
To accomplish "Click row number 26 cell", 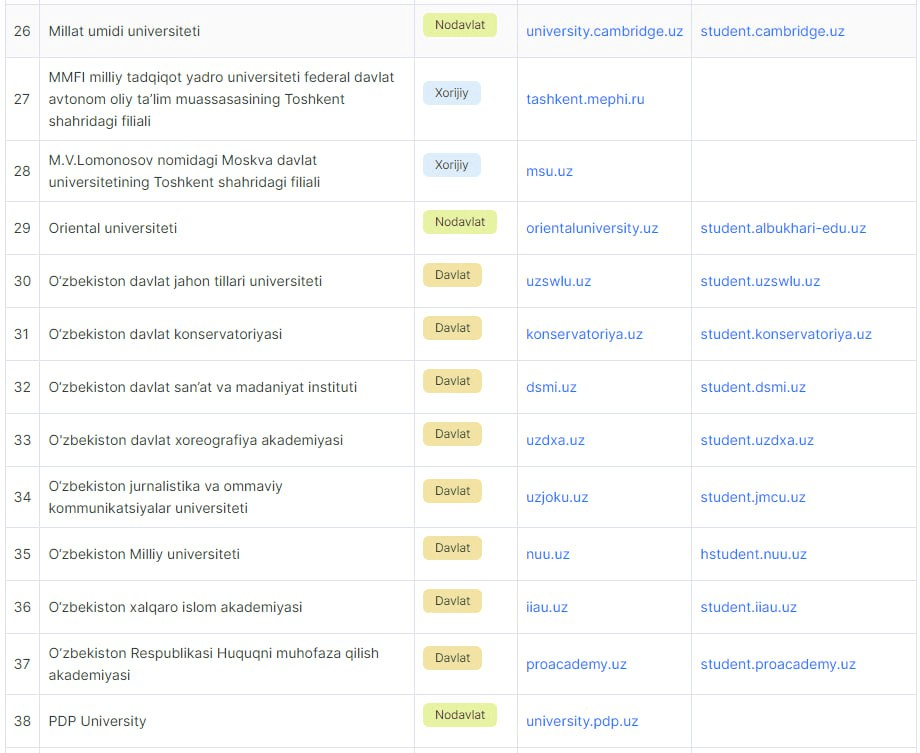I will pos(22,31).
